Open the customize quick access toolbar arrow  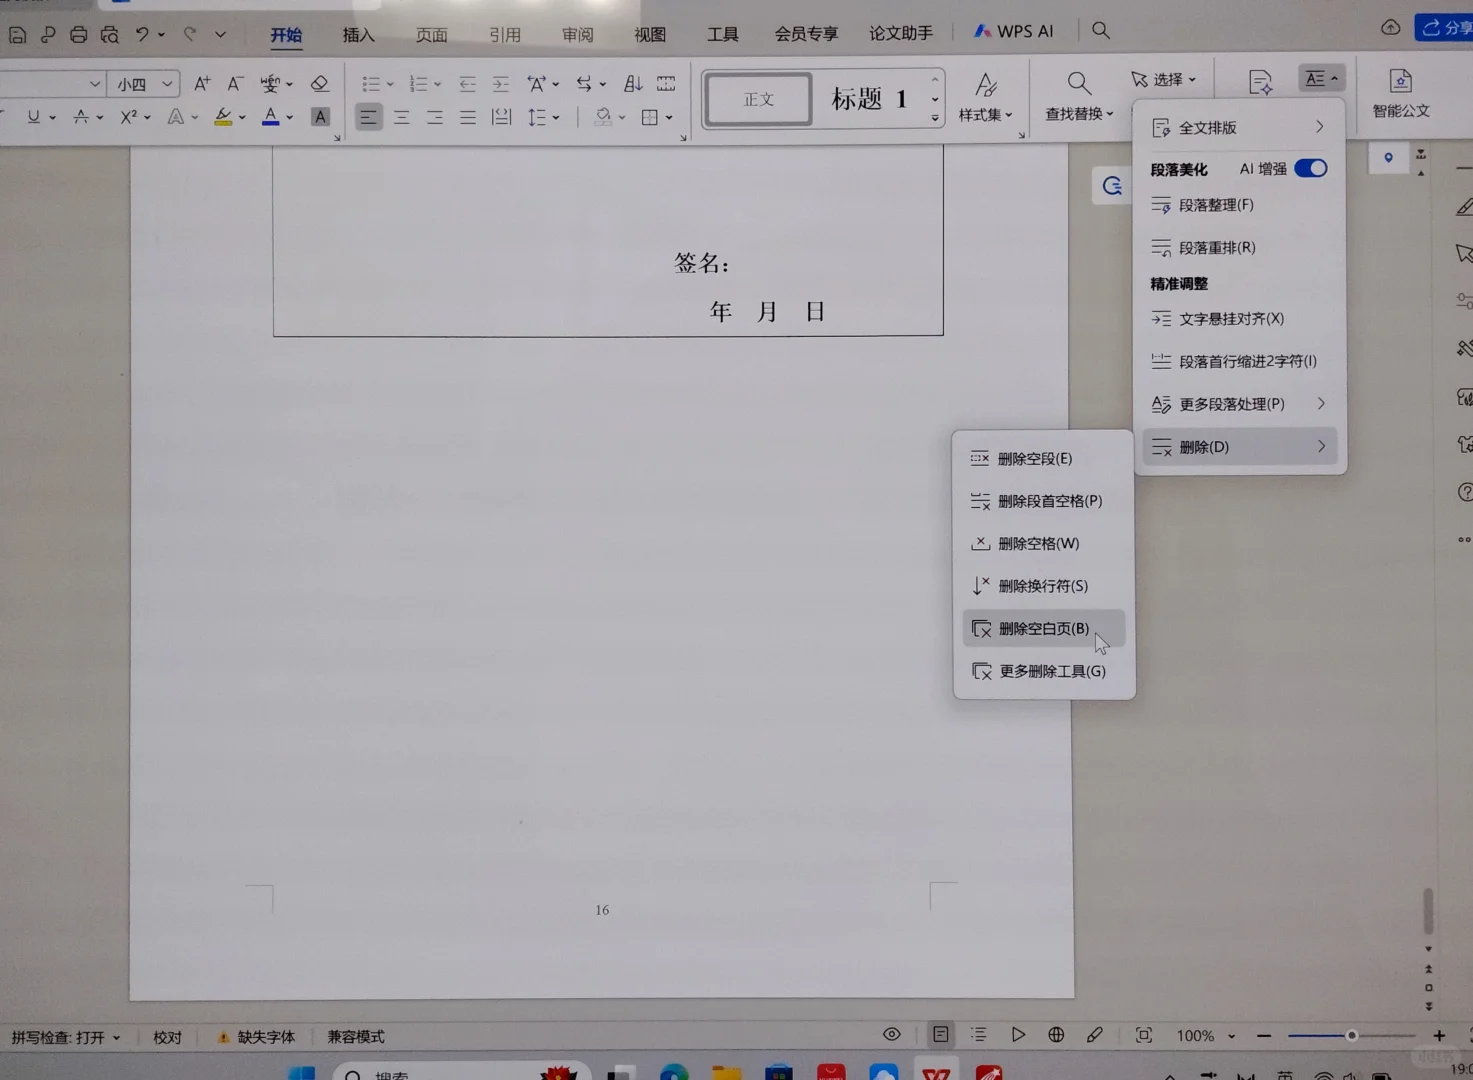(220, 35)
